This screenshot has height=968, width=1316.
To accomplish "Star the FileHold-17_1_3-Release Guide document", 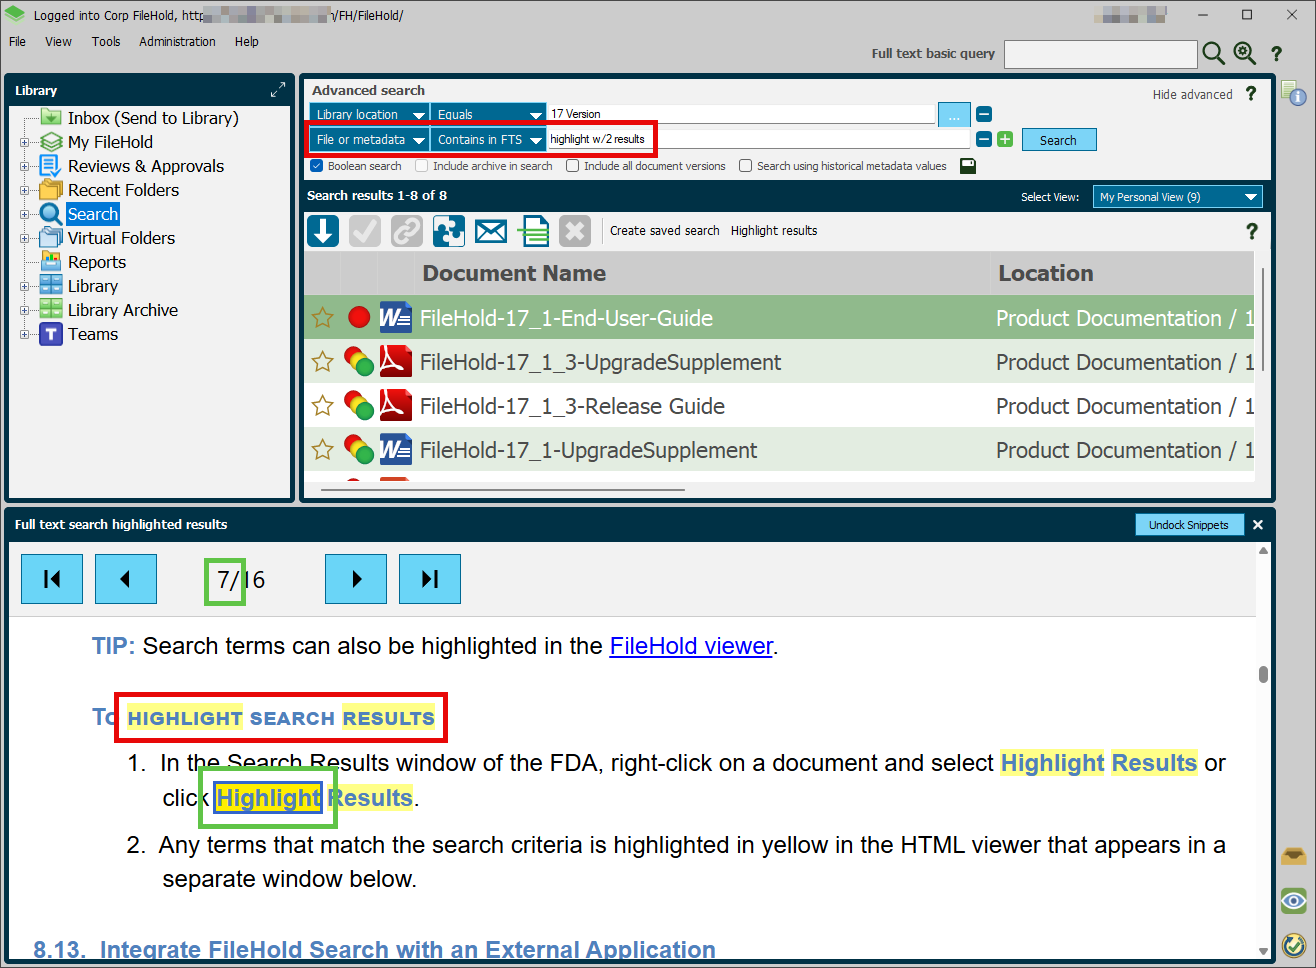I will click(322, 406).
